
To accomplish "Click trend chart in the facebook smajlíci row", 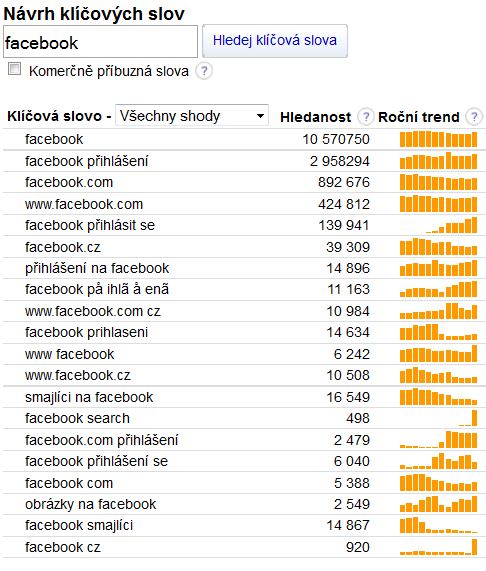I will [438, 525].
